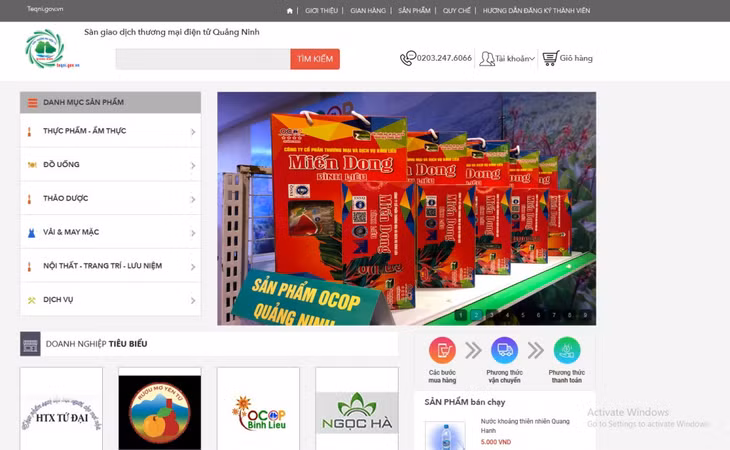
Task: Focus the product search input field
Action: 203,59
